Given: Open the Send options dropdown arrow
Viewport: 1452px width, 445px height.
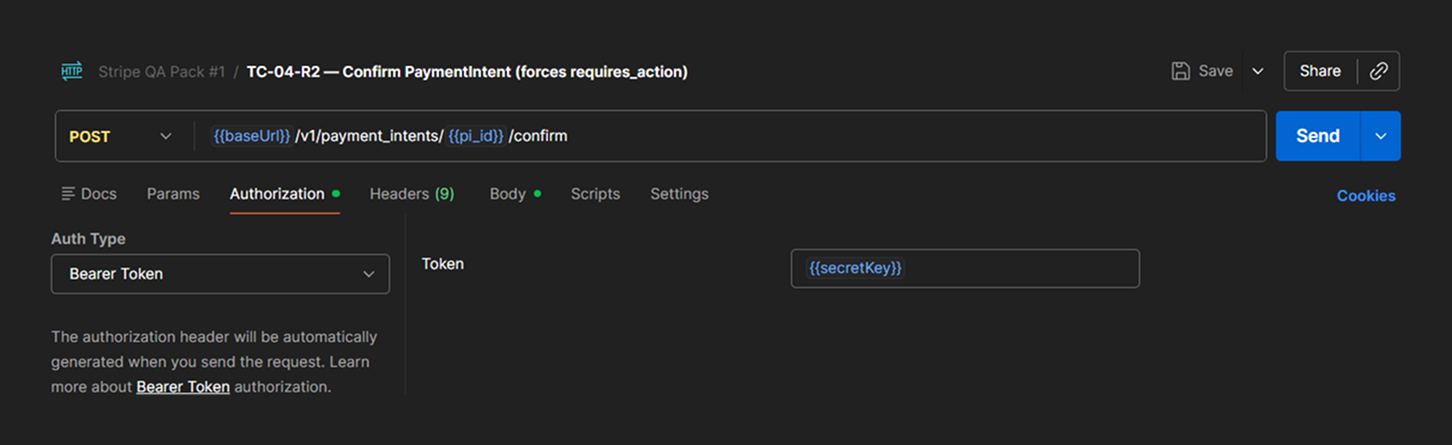Looking at the screenshot, I should (x=1381, y=136).
